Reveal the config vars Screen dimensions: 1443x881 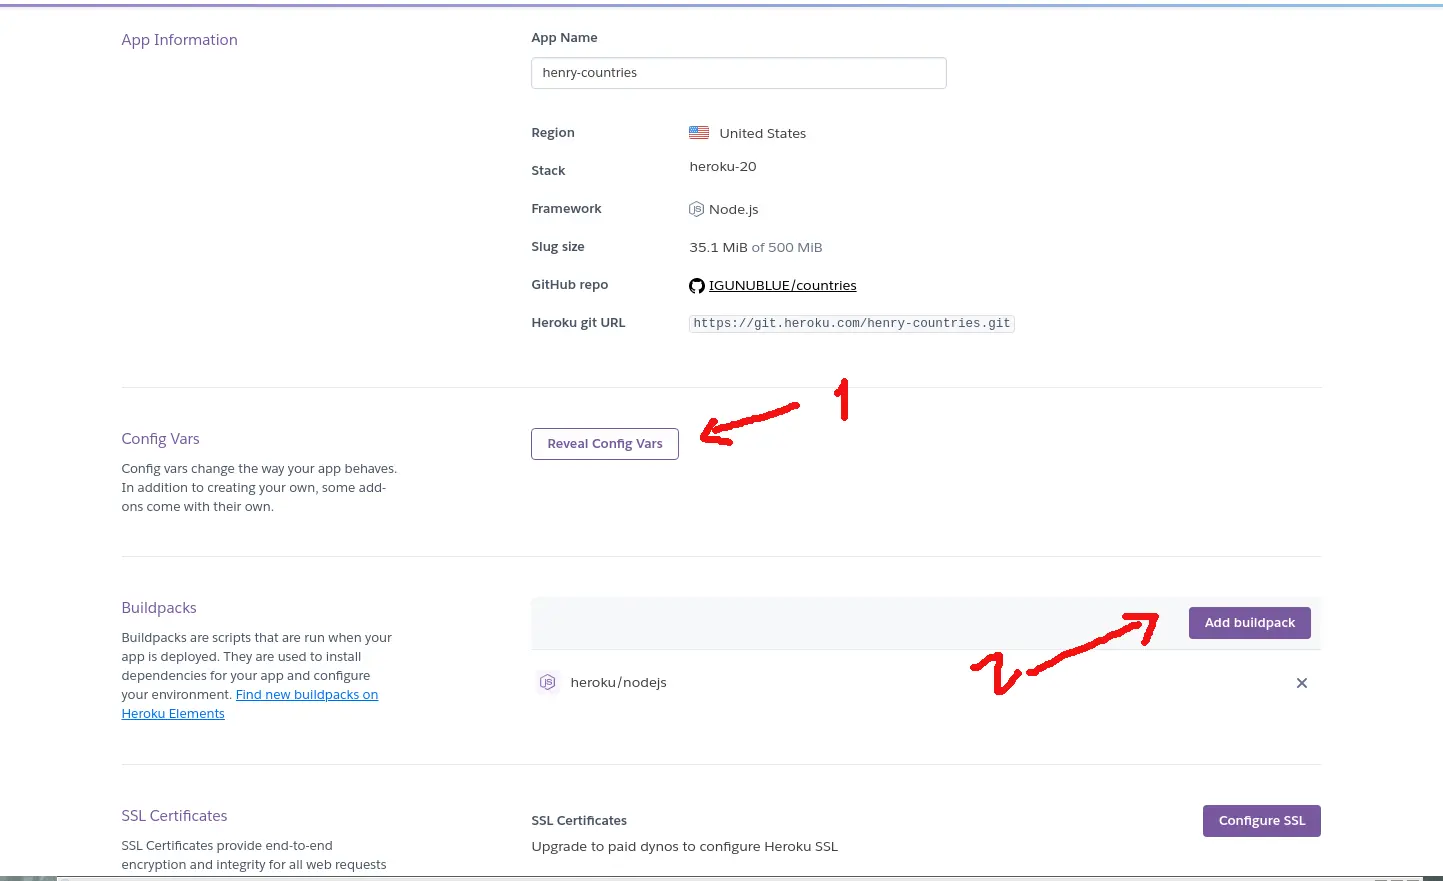pos(605,444)
